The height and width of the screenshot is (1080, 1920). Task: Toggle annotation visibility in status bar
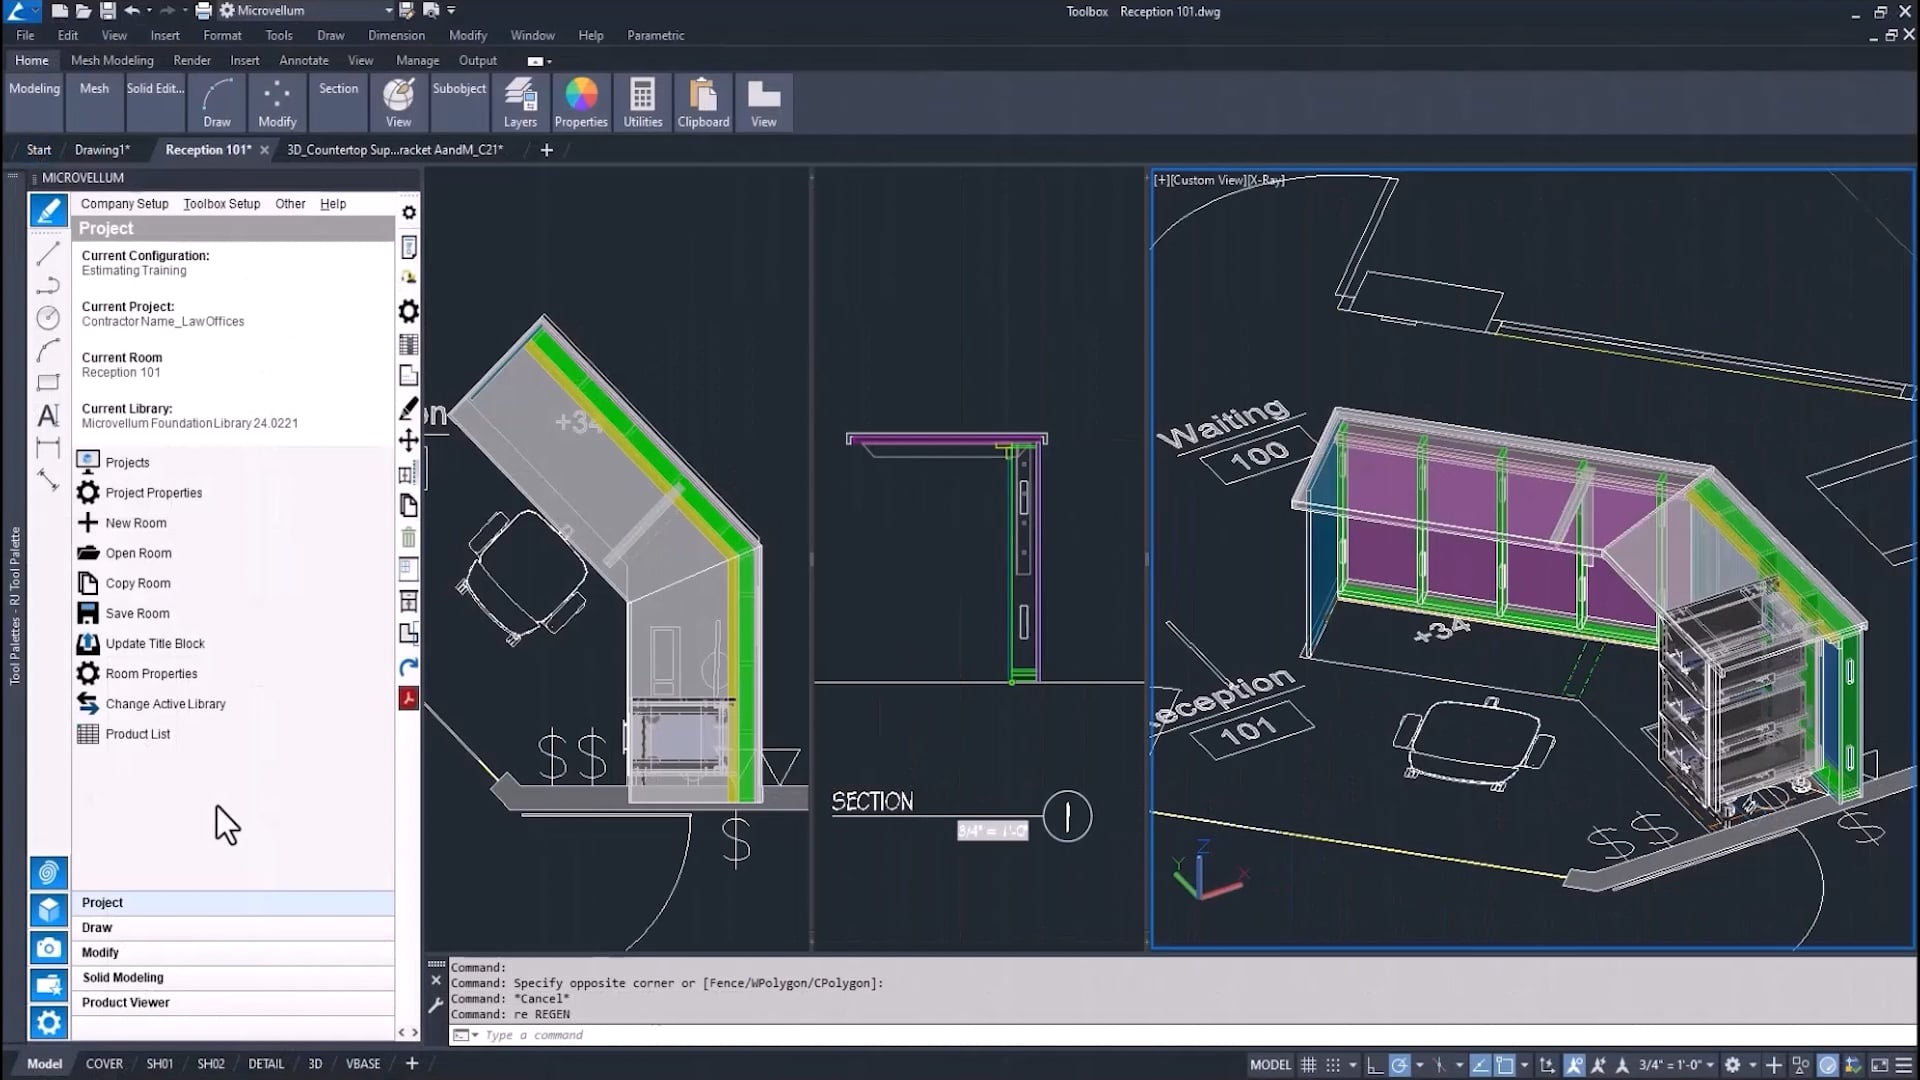(x=1574, y=1065)
